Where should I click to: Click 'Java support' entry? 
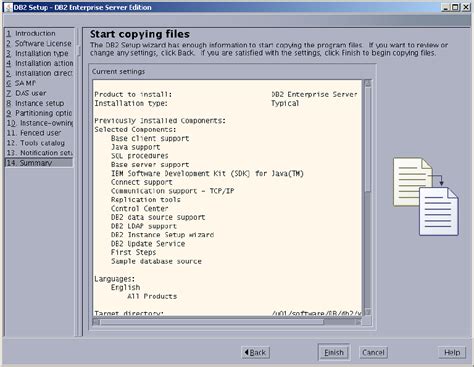coord(135,147)
